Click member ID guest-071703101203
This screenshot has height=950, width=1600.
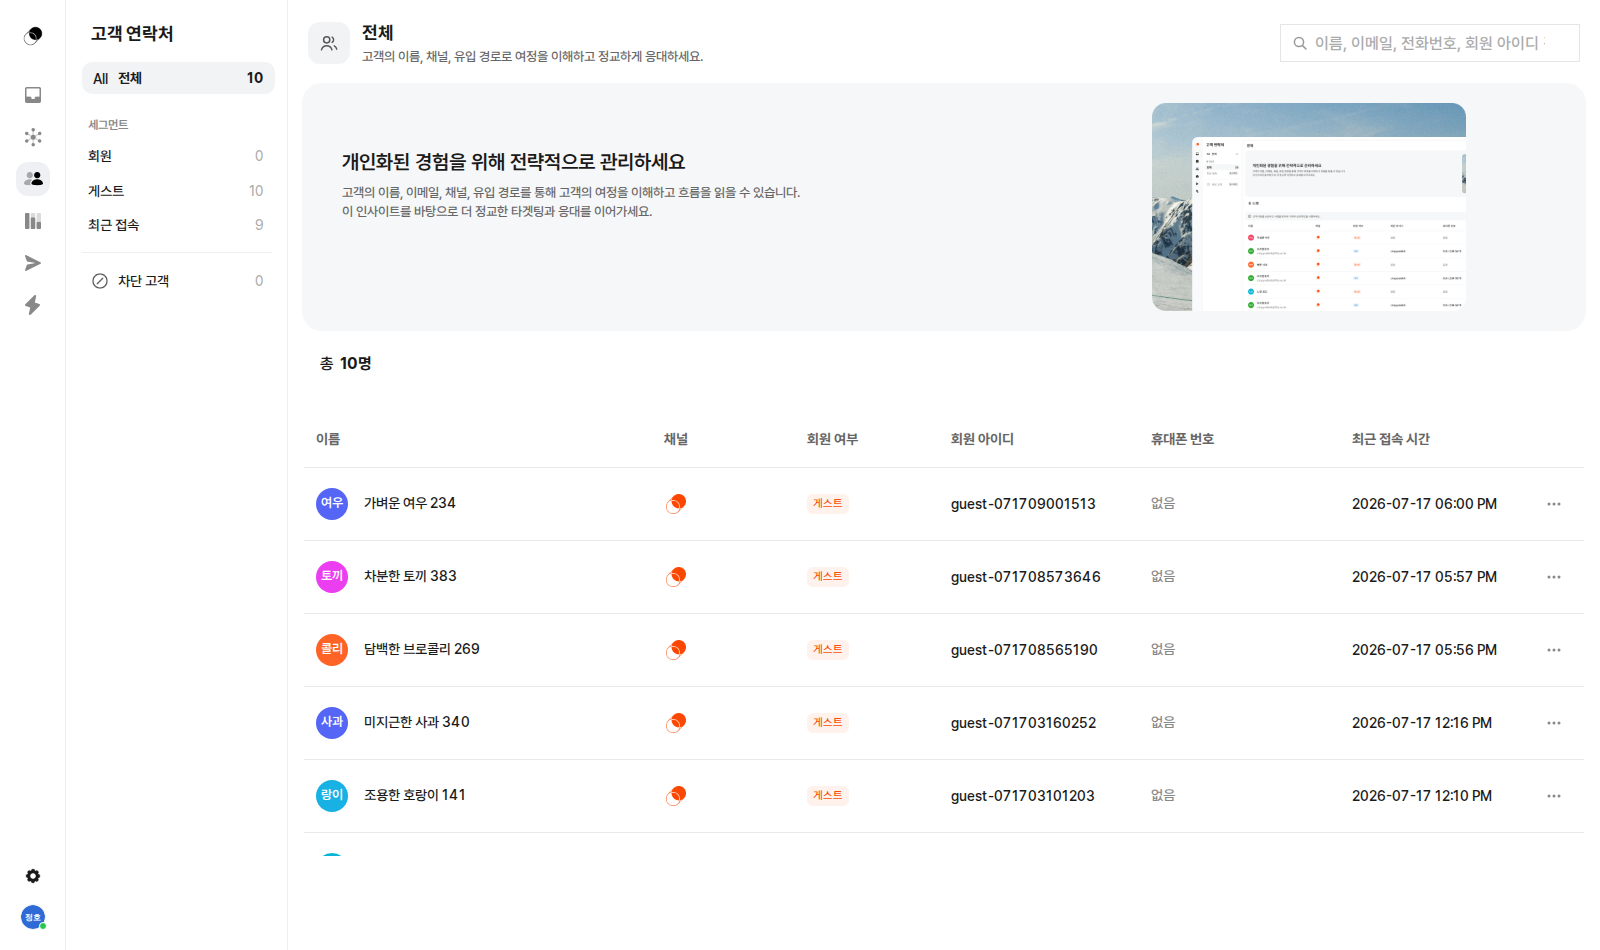tap(1023, 796)
